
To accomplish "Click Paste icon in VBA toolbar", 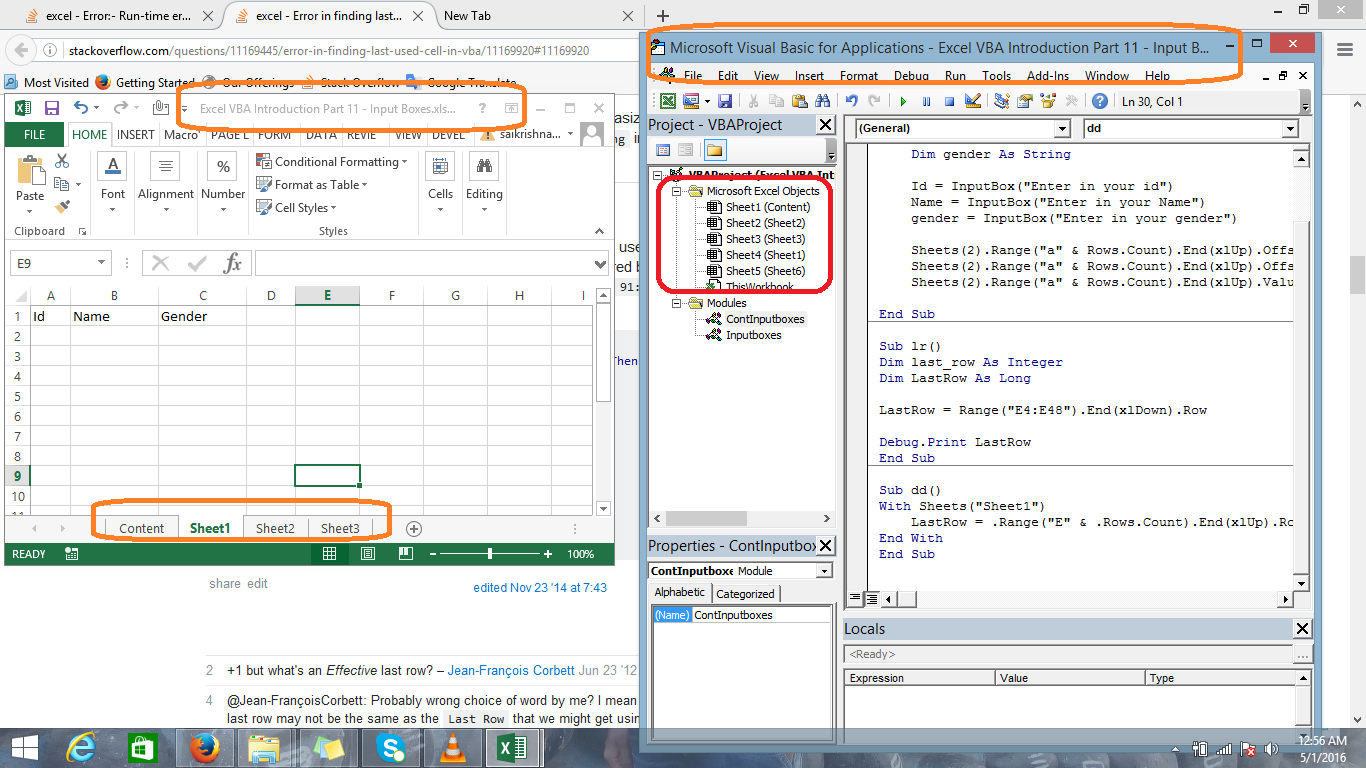I will pos(799,101).
